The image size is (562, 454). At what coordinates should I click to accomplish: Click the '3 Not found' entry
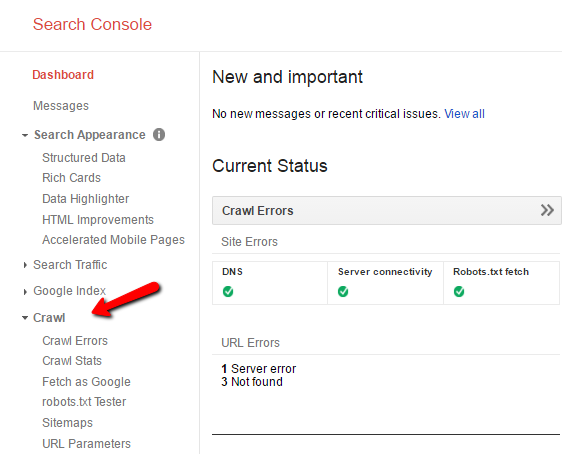252,382
